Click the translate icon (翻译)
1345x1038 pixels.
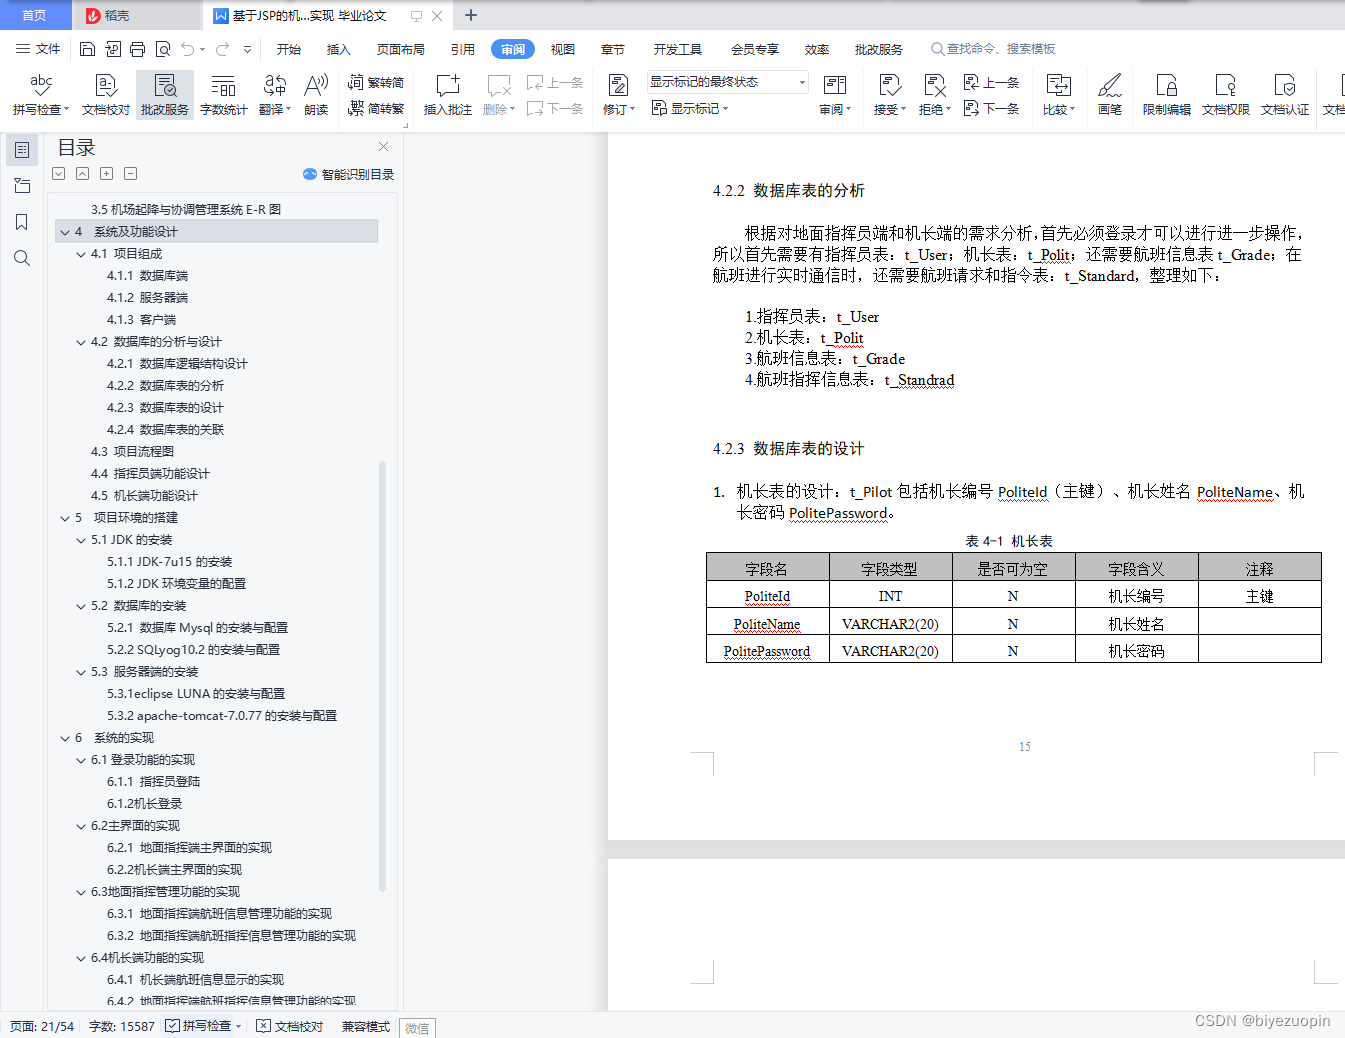coord(275,95)
